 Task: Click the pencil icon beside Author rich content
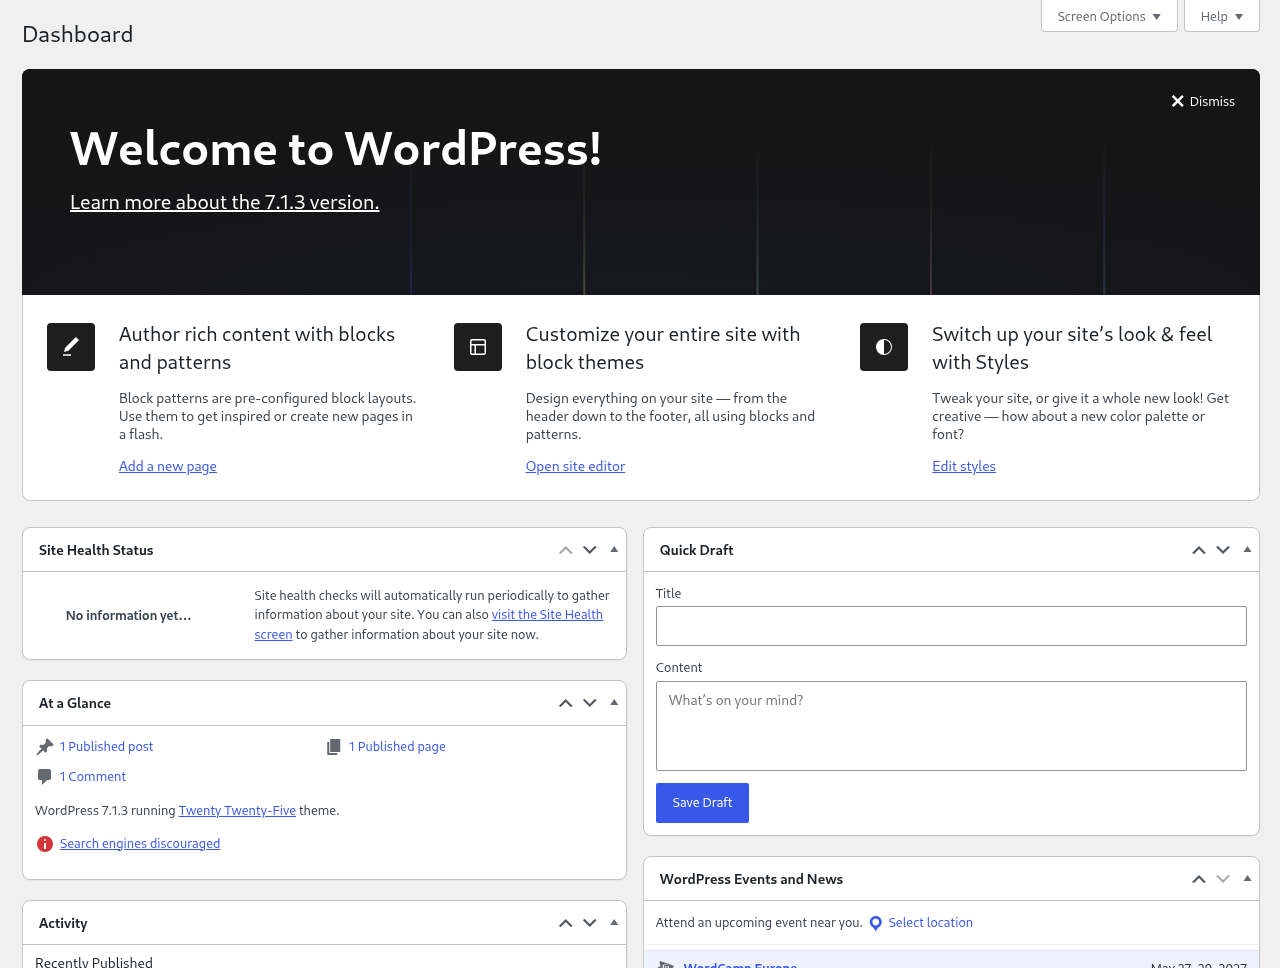(x=71, y=347)
